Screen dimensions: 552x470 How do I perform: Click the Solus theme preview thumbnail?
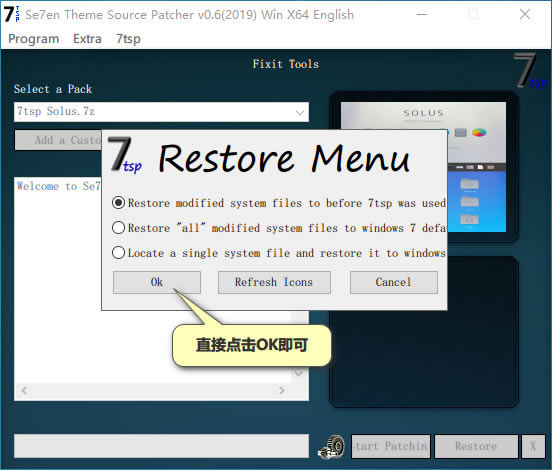[x=423, y=167]
